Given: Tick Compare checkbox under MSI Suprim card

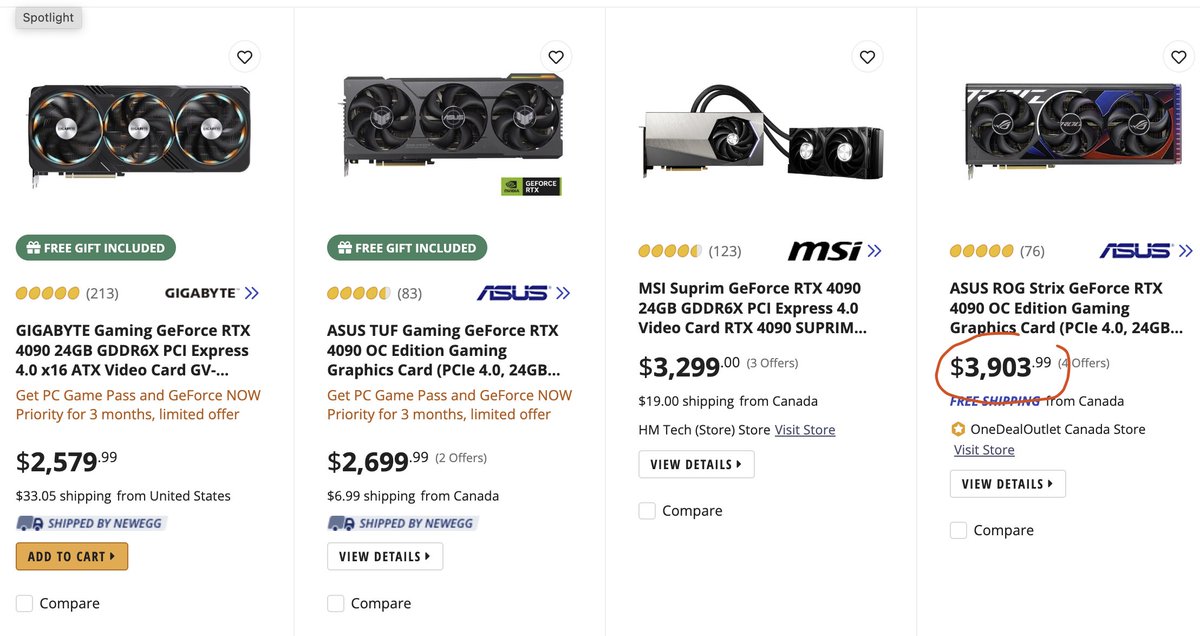Looking at the screenshot, I should point(647,510).
